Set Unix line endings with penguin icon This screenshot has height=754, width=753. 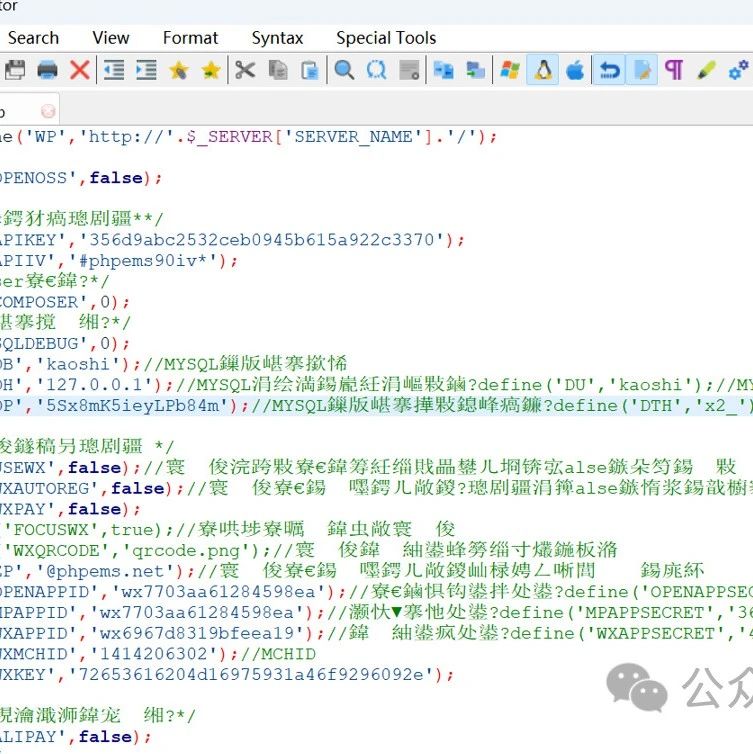(543, 70)
